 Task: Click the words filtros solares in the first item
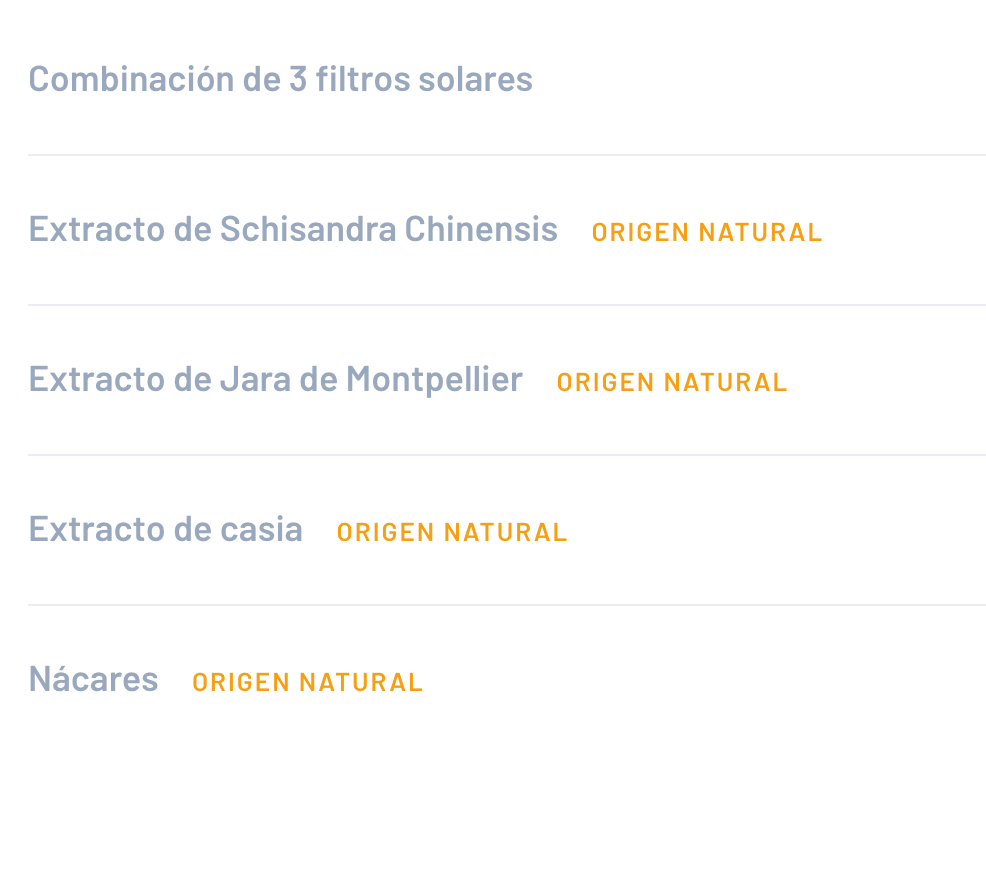pyautogui.click(x=424, y=79)
